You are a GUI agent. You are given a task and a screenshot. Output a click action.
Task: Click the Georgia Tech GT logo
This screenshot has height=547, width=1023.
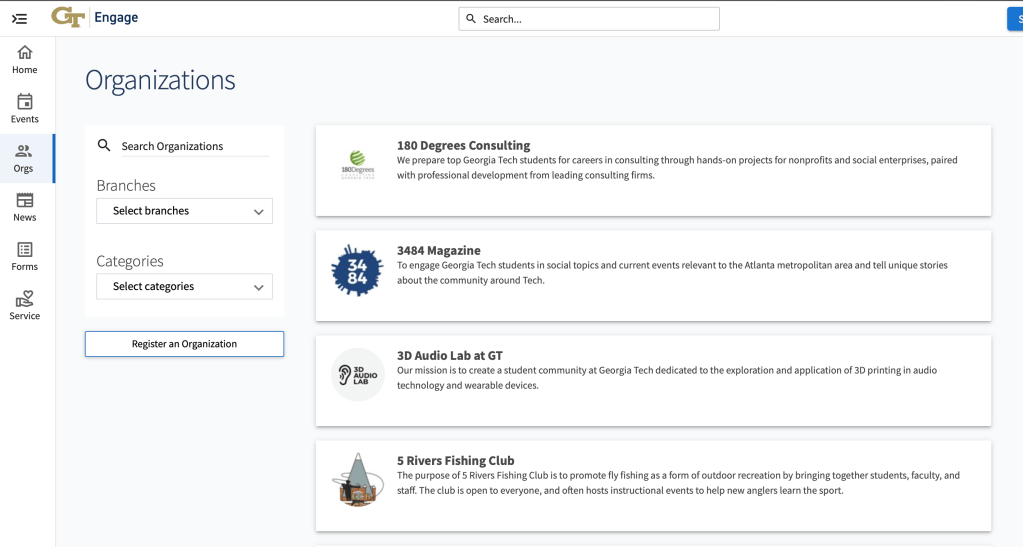(69, 18)
